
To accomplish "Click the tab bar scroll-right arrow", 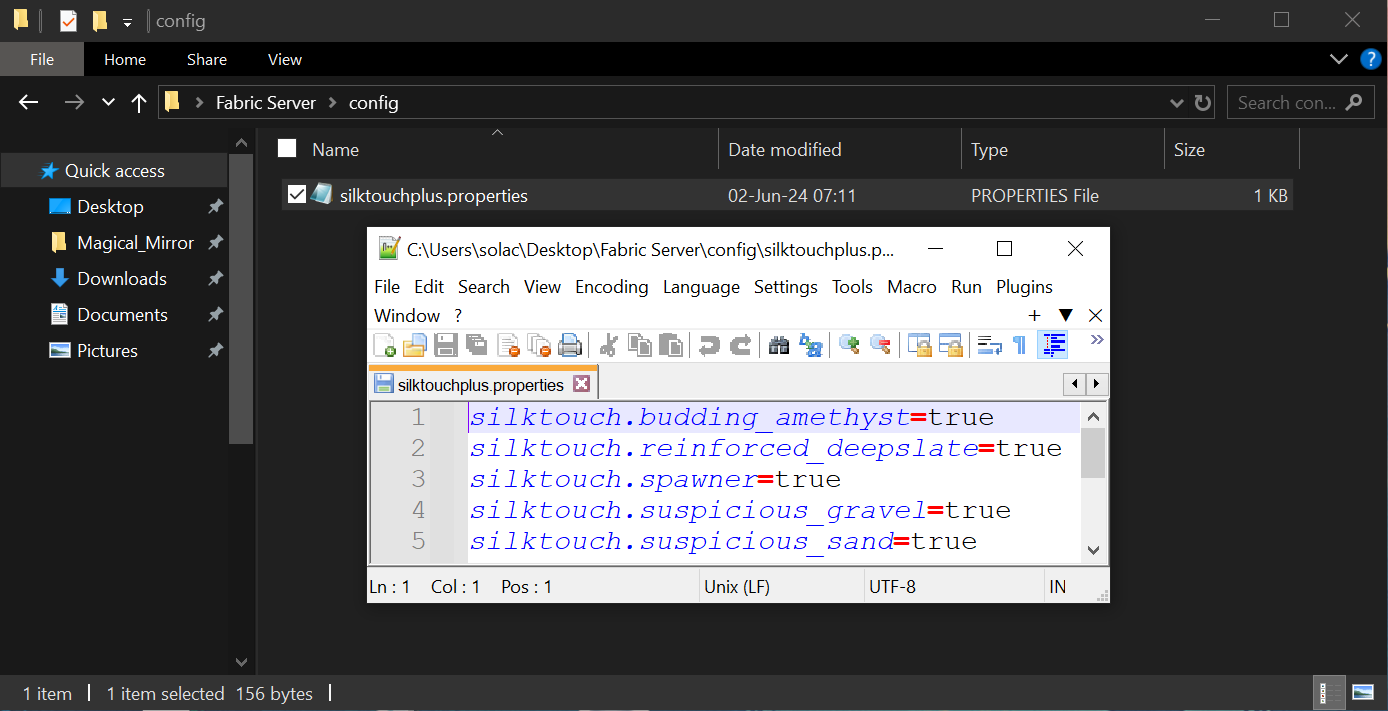I will [1097, 384].
